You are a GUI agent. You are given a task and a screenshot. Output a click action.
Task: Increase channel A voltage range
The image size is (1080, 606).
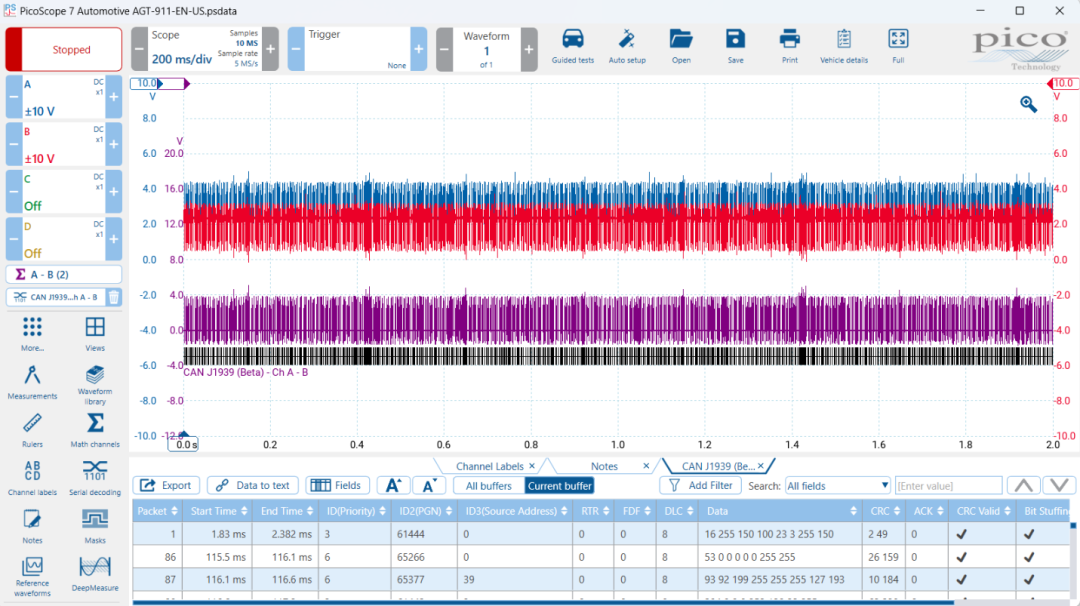click(x=114, y=97)
